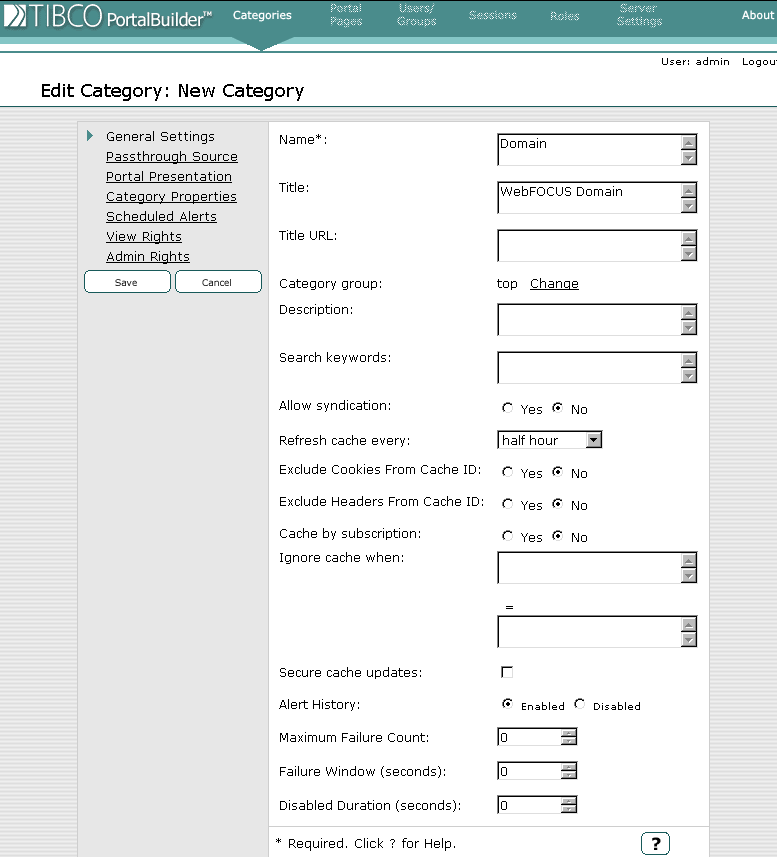Viewport: 777px width, 857px height.
Task: Click the TIBCO PortalBuilder logo
Action: pyautogui.click(x=107, y=17)
